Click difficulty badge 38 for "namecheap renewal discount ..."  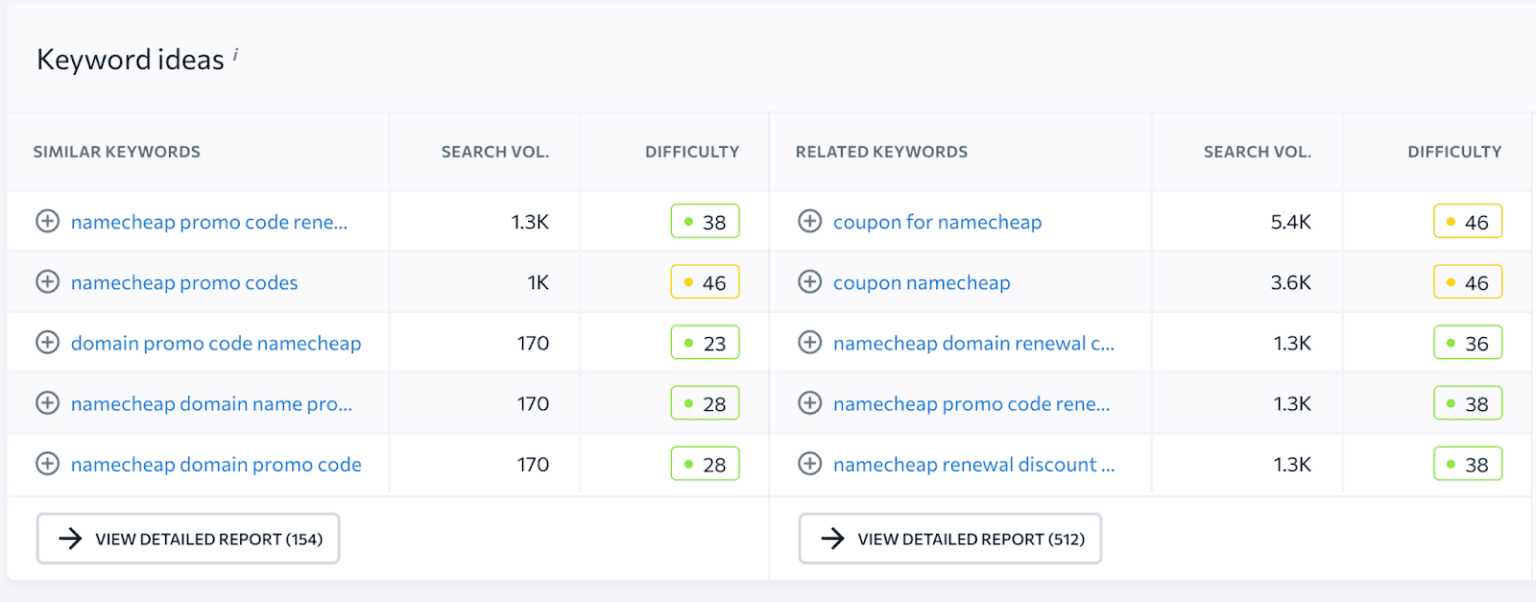point(1468,464)
